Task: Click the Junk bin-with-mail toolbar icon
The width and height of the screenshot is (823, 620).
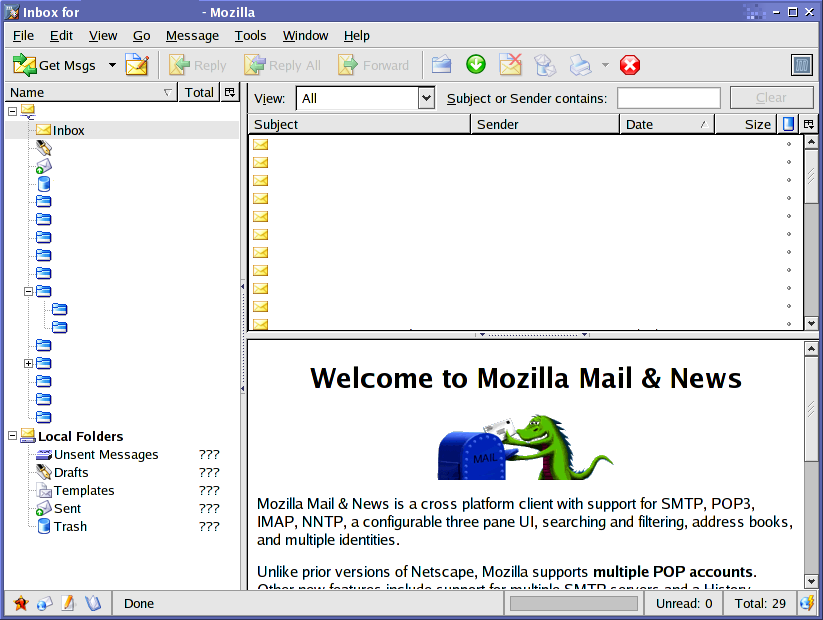Action: coord(545,66)
